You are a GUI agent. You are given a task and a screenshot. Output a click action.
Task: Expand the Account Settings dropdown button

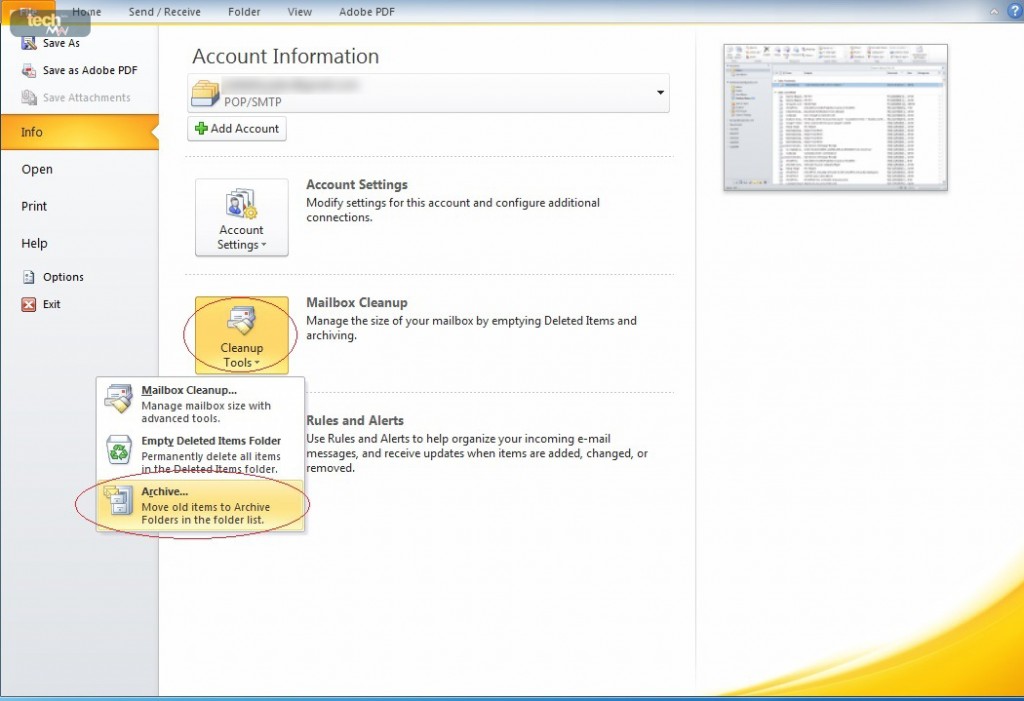tap(241, 218)
